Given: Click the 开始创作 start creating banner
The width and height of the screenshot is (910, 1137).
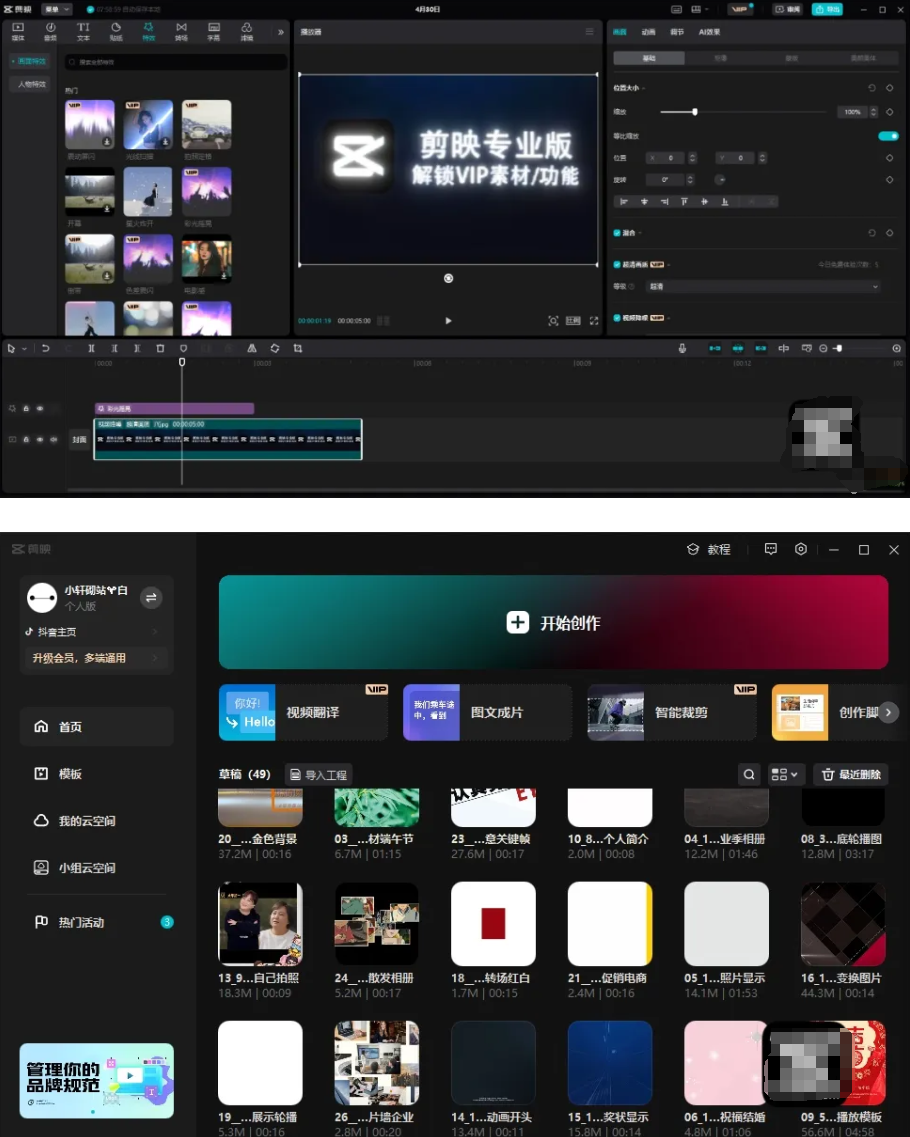Looking at the screenshot, I should coord(553,622).
